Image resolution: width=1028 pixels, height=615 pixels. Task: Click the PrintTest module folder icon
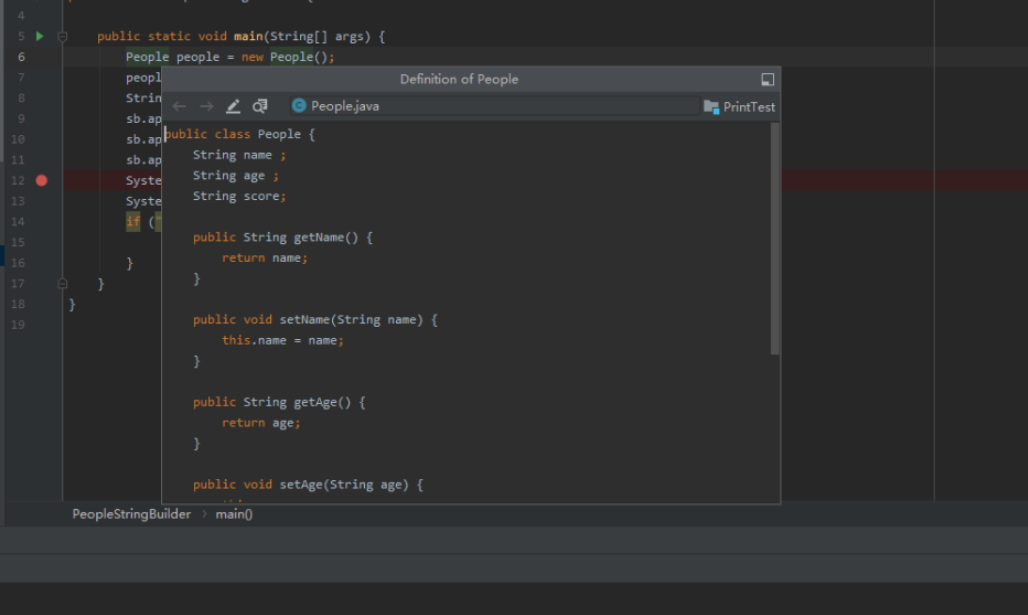click(x=711, y=107)
